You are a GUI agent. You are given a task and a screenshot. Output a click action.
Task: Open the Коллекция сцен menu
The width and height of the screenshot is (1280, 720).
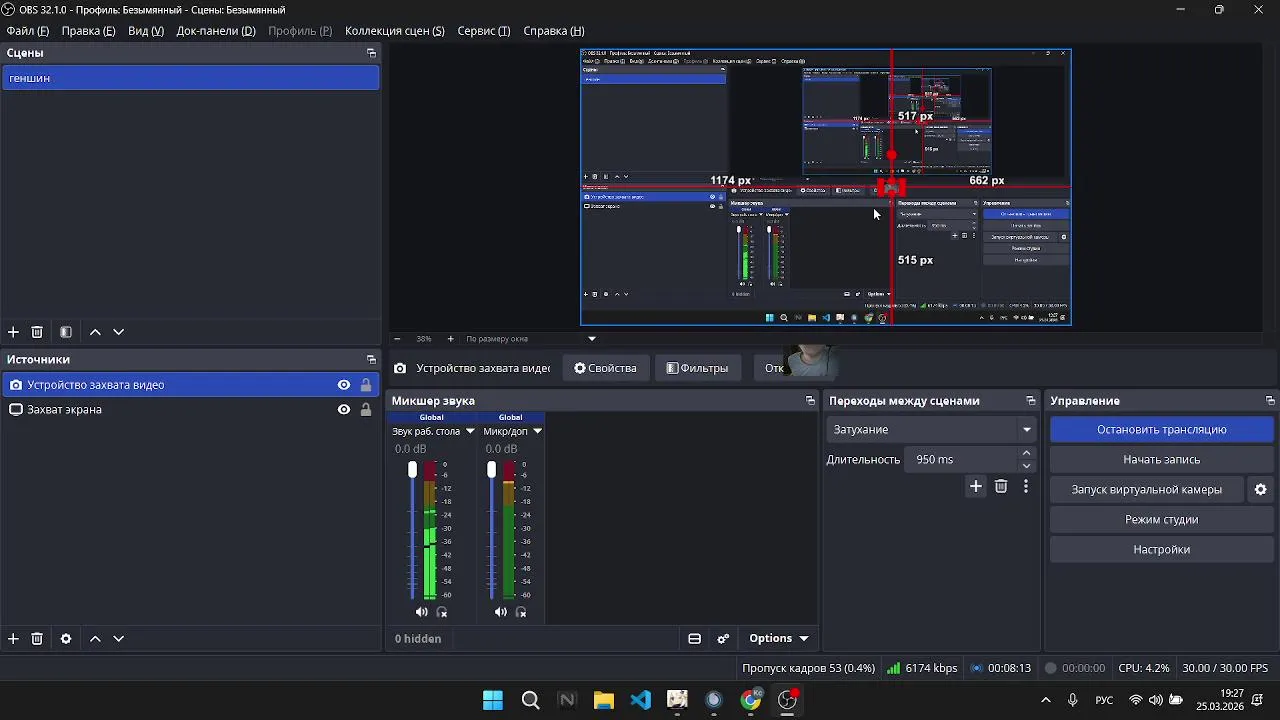click(x=394, y=31)
